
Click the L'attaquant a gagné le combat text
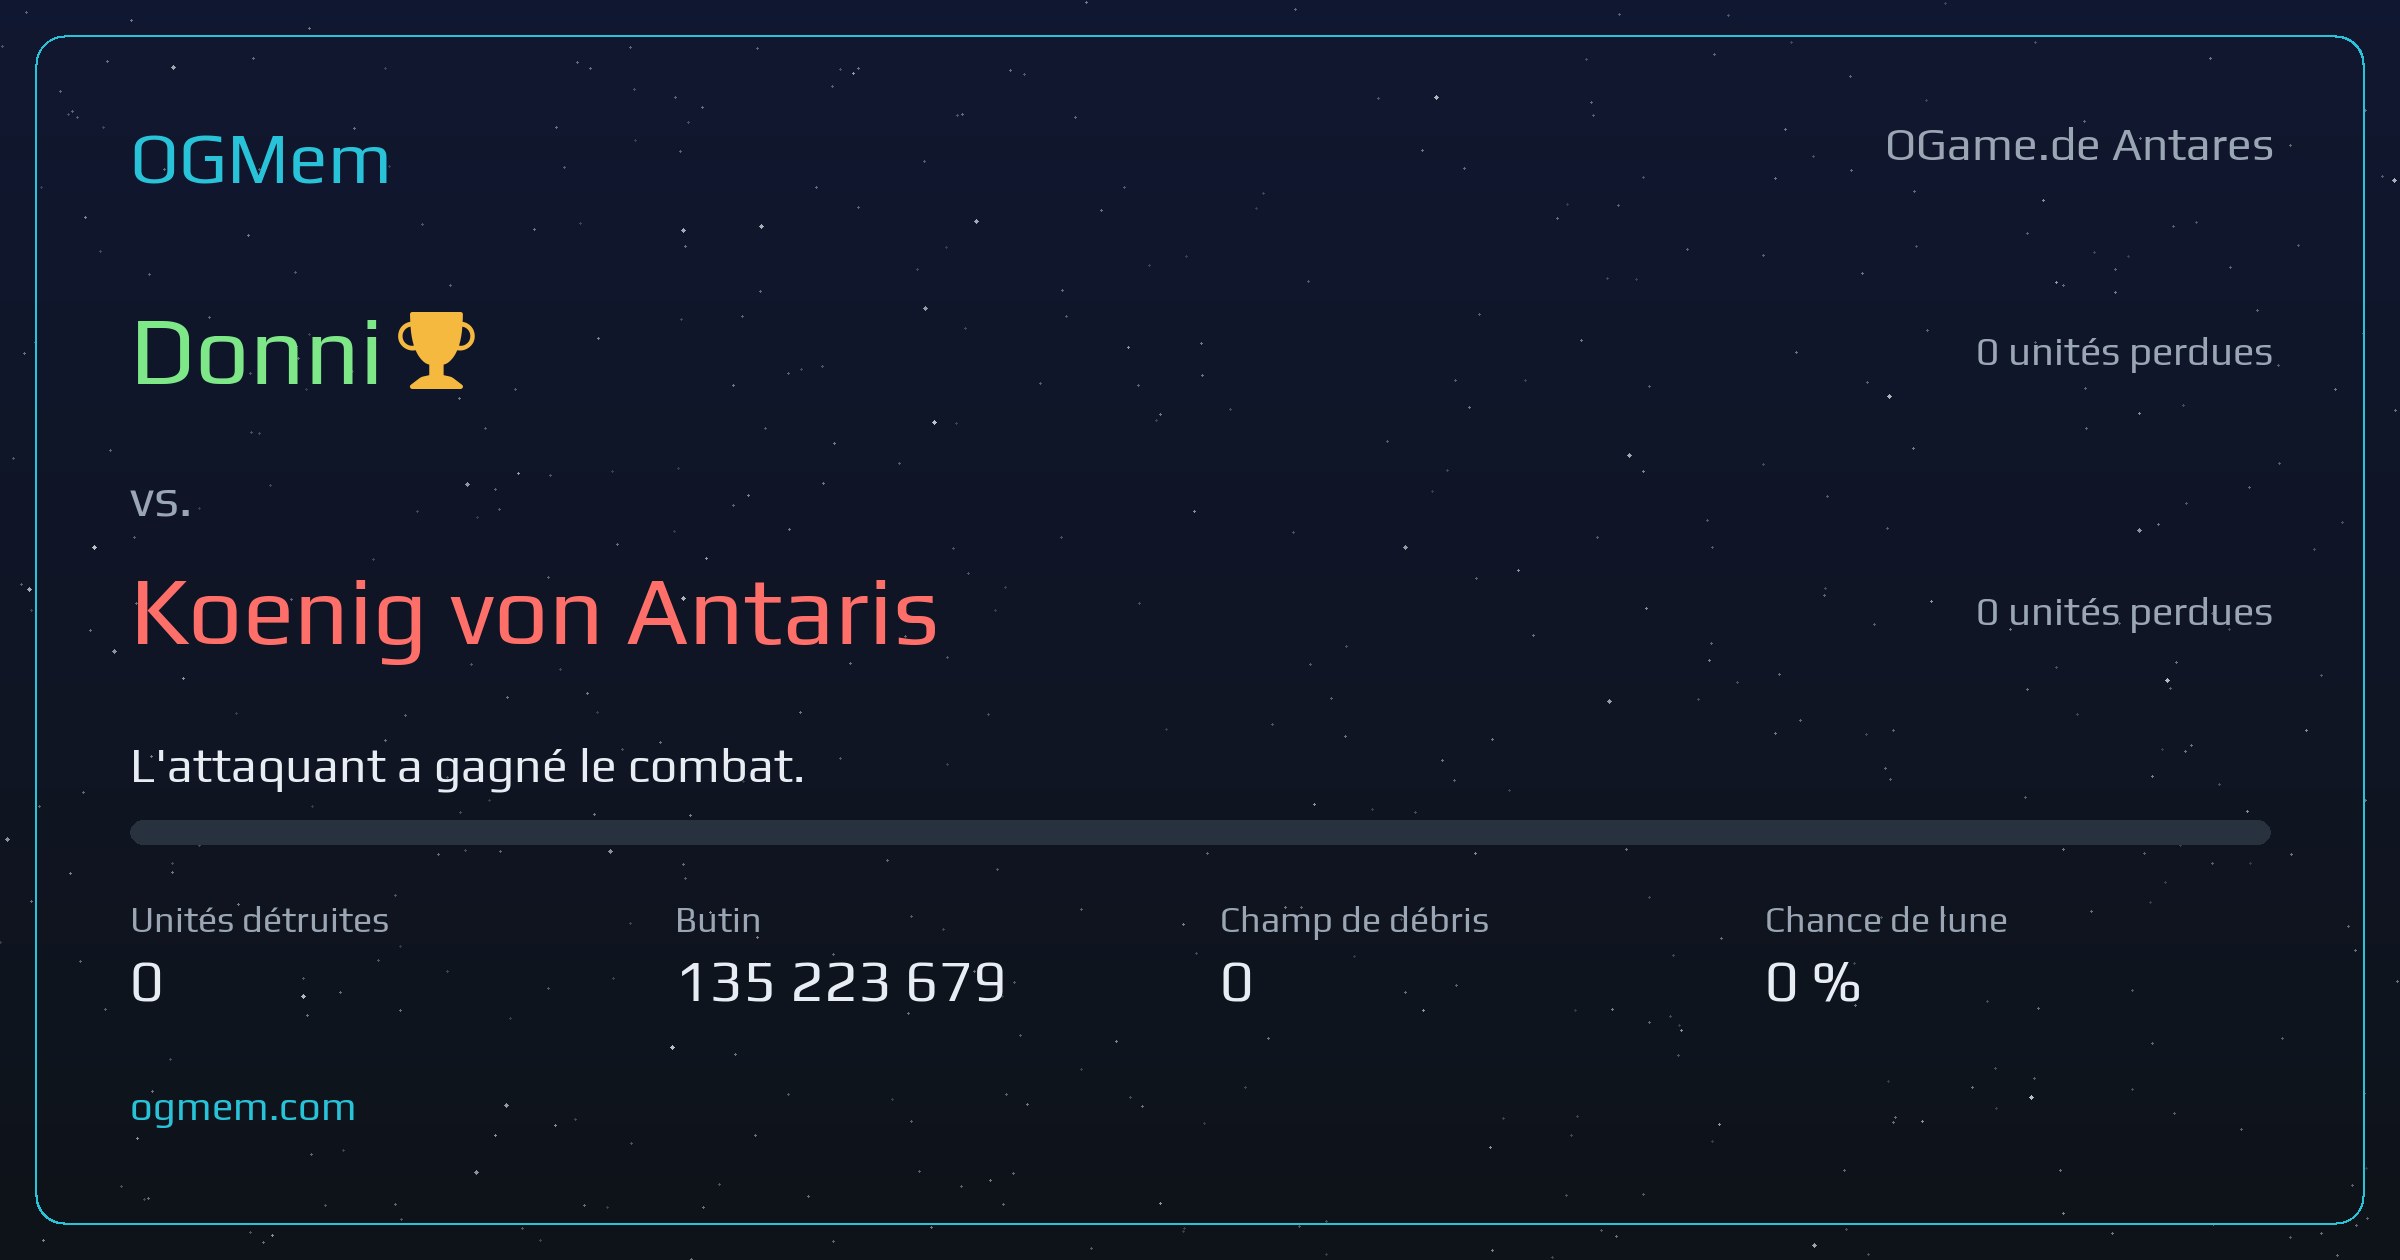(467, 767)
